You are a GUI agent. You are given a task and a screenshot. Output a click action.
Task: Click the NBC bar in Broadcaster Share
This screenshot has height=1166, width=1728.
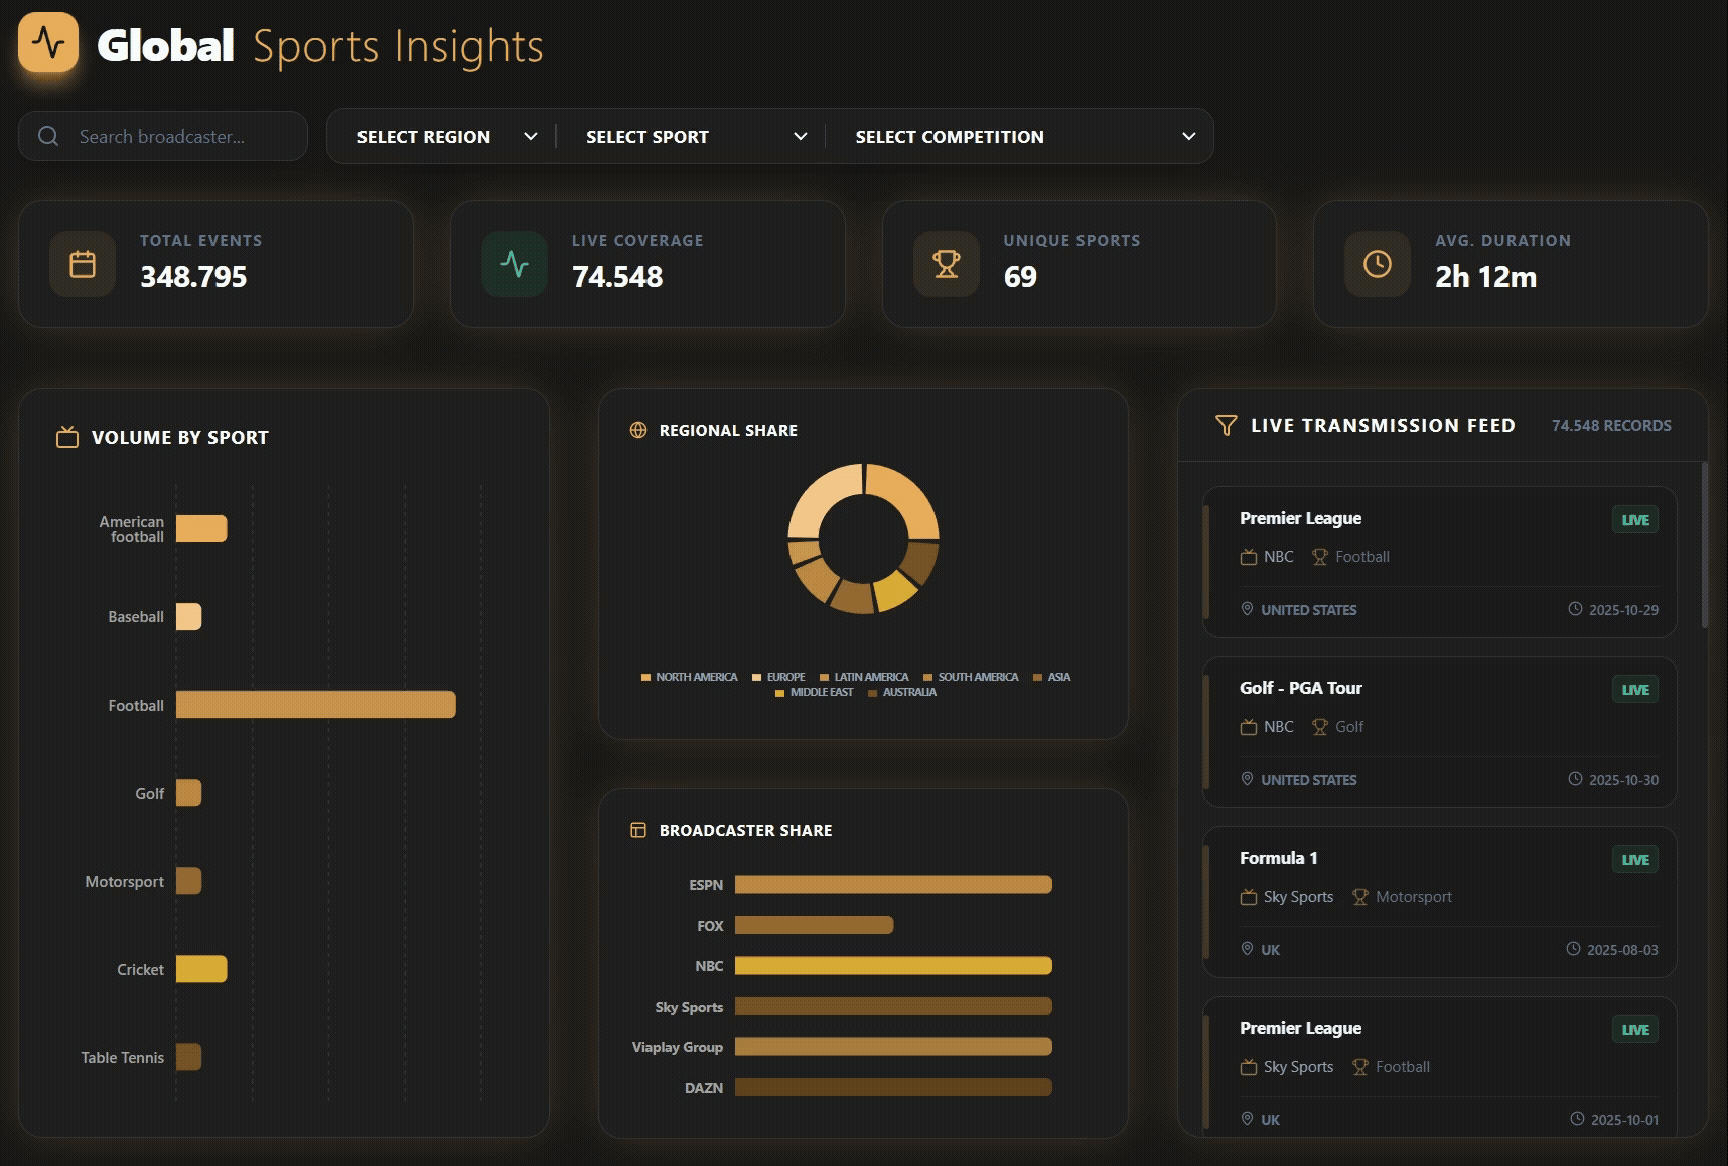(892, 966)
